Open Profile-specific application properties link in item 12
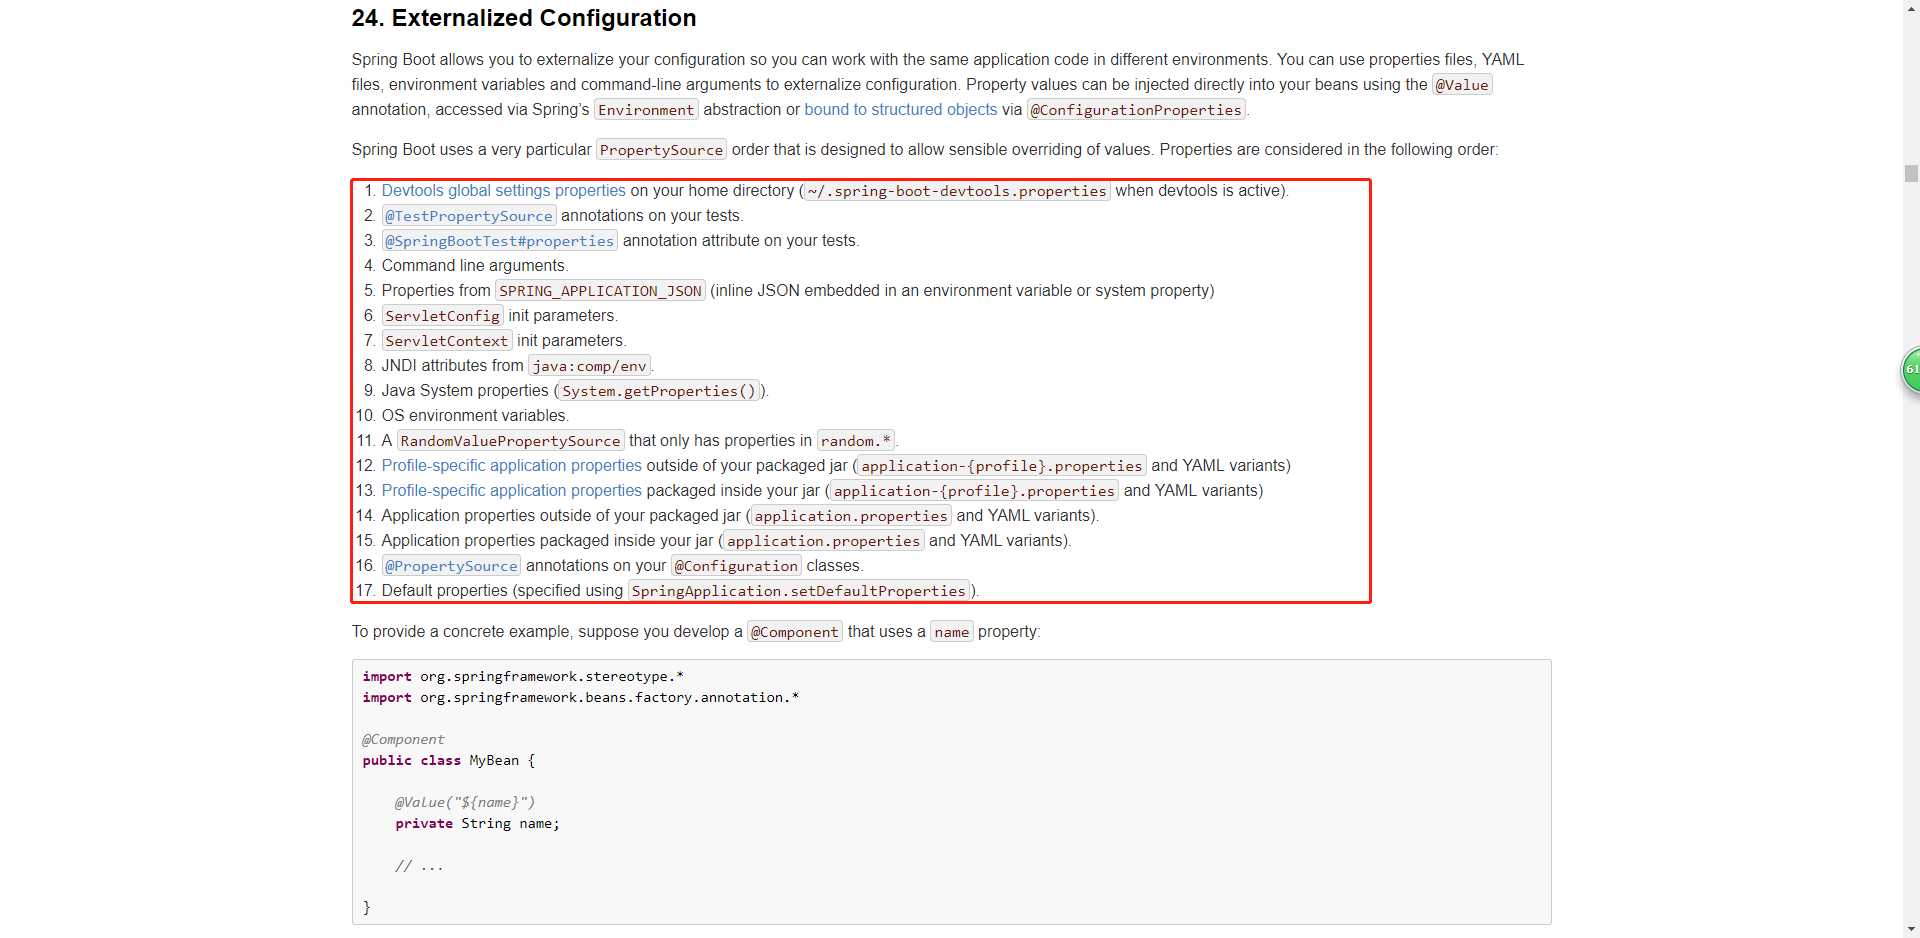 [x=511, y=466]
